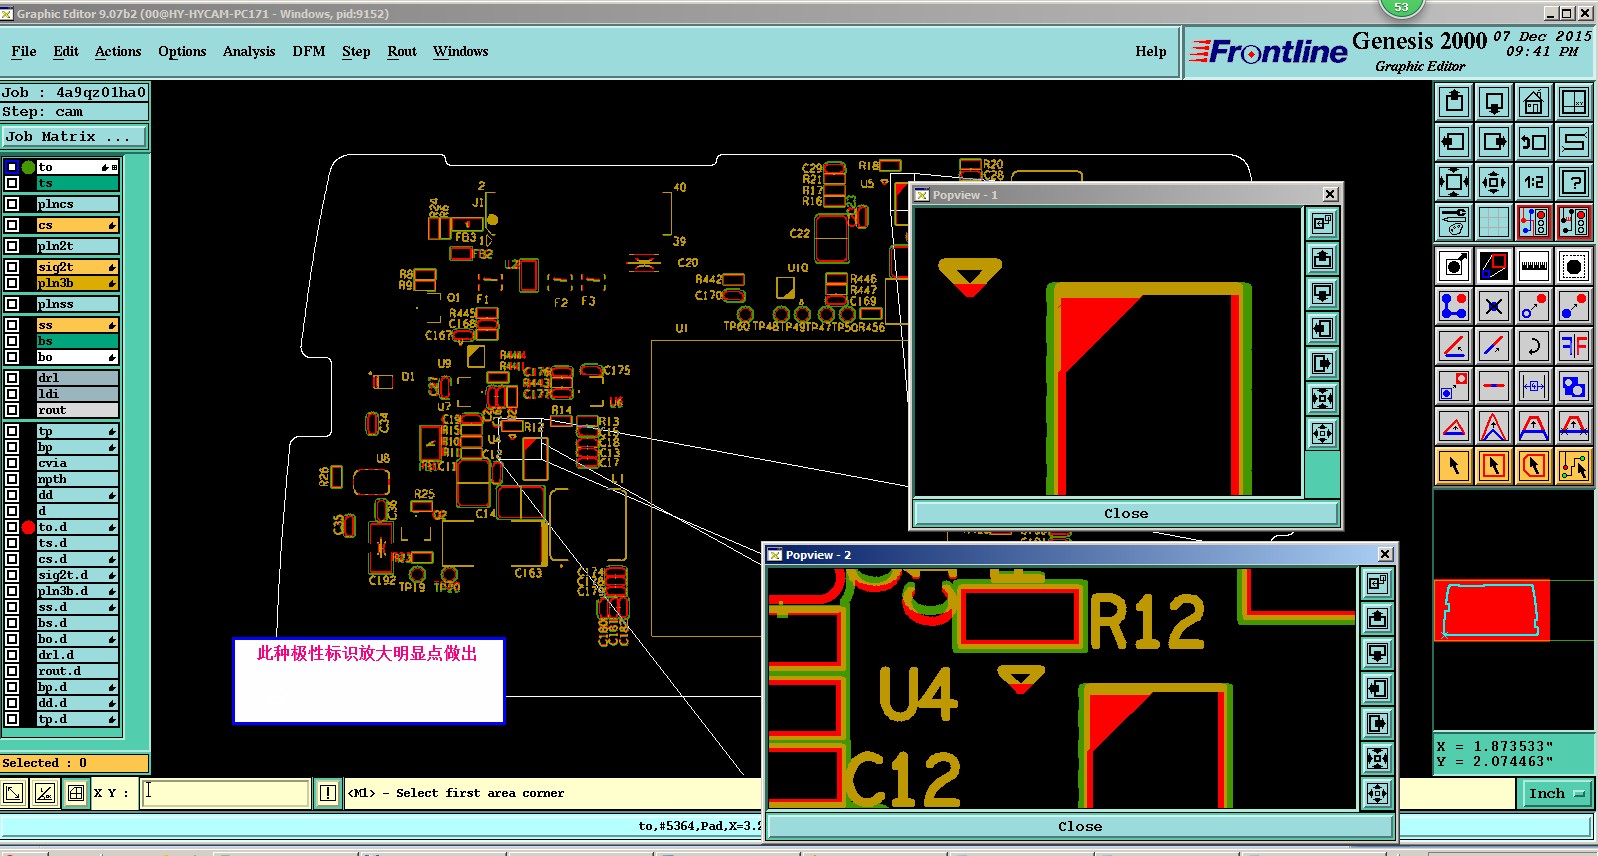Select the ruler measure tool icon
This screenshot has width=1598, height=856.
[1534, 266]
